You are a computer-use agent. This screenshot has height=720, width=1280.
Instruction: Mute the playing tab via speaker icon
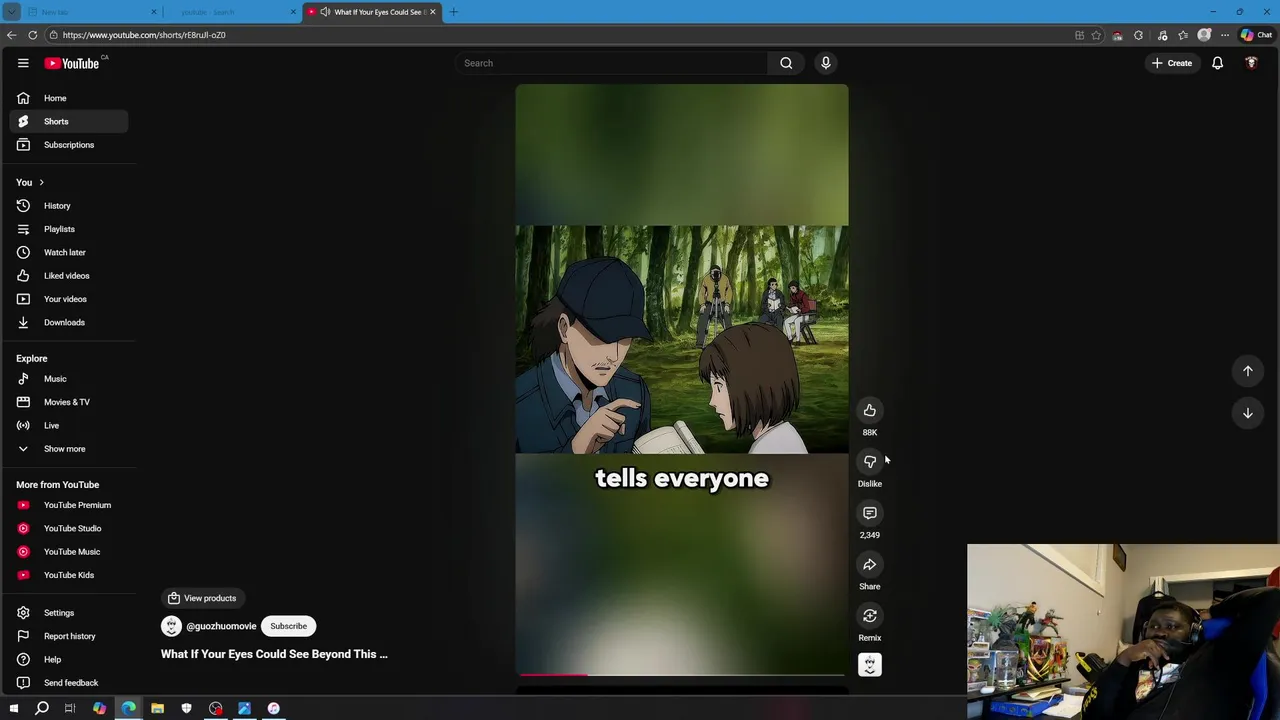(x=325, y=12)
